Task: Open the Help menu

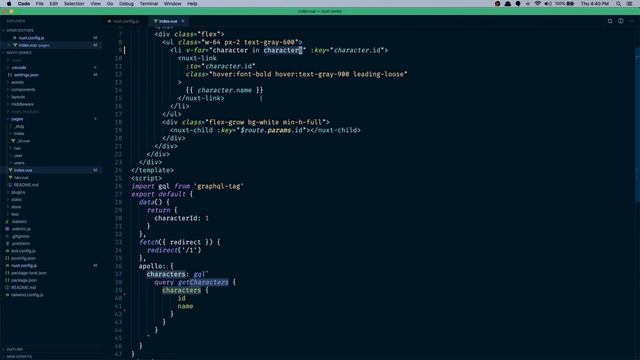Action: 192,4
